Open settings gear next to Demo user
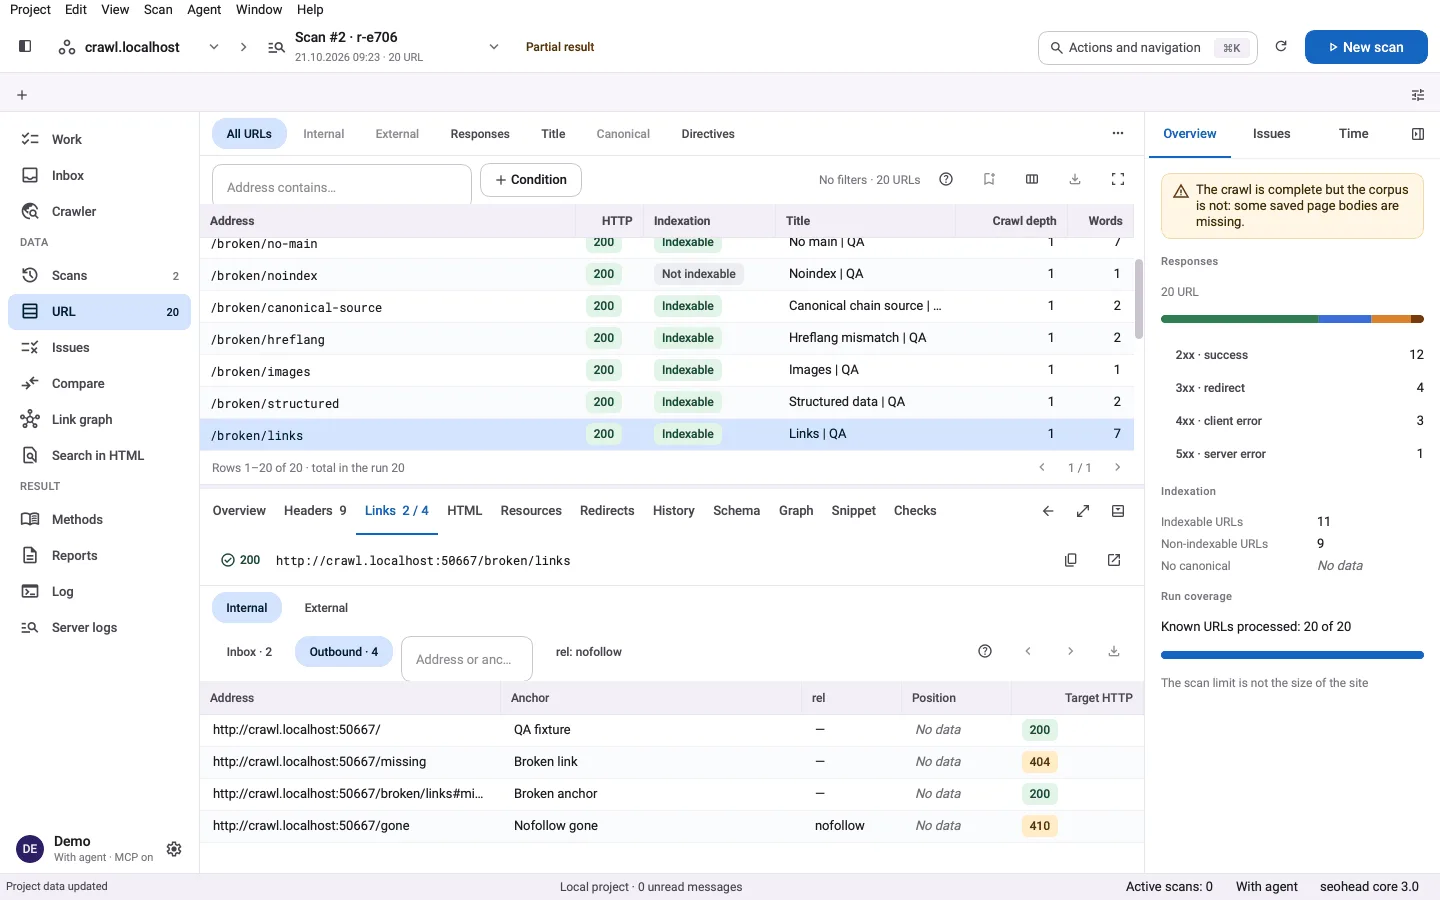Image resolution: width=1440 pixels, height=900 pixels. [174, 849]
